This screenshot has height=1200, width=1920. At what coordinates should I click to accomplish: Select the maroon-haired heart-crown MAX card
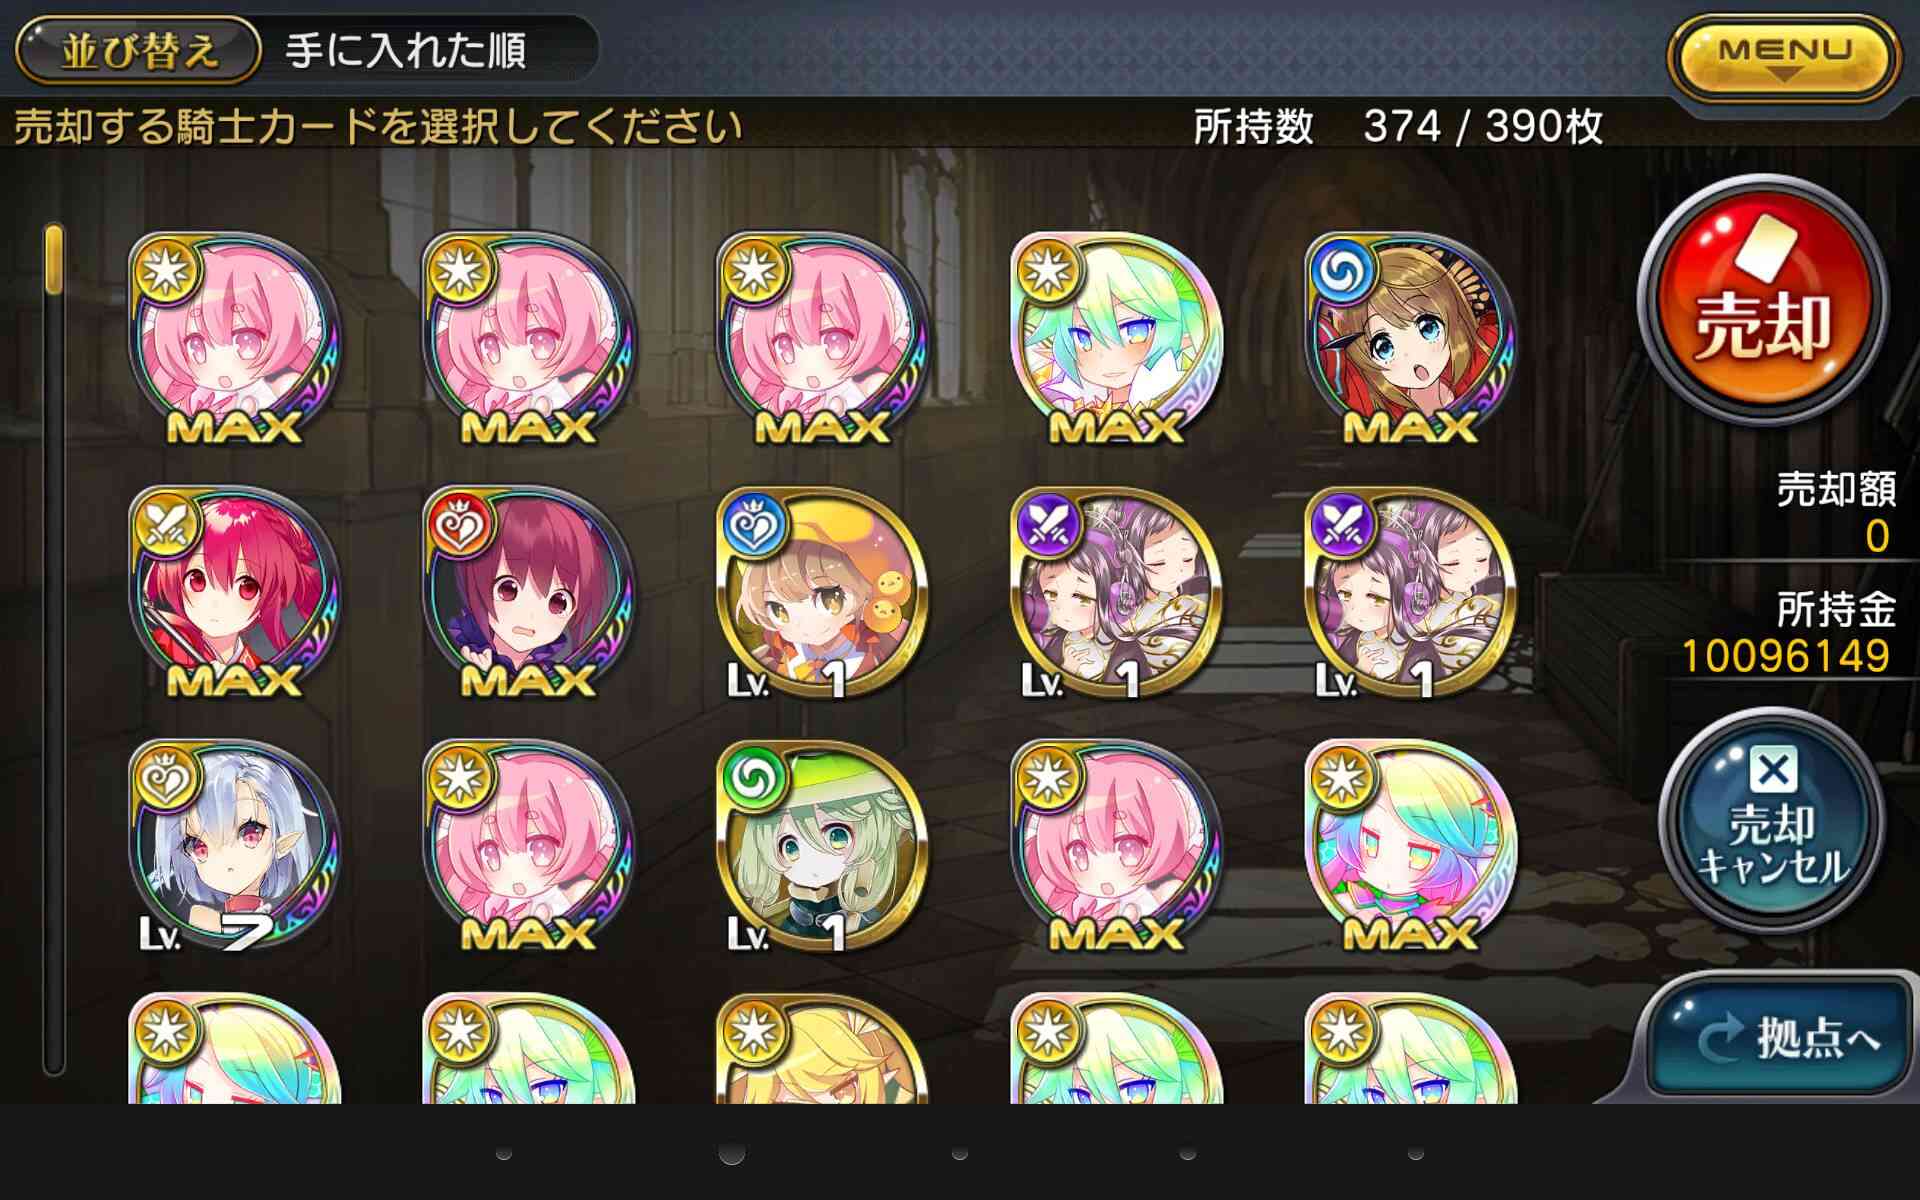click(528, 593)
